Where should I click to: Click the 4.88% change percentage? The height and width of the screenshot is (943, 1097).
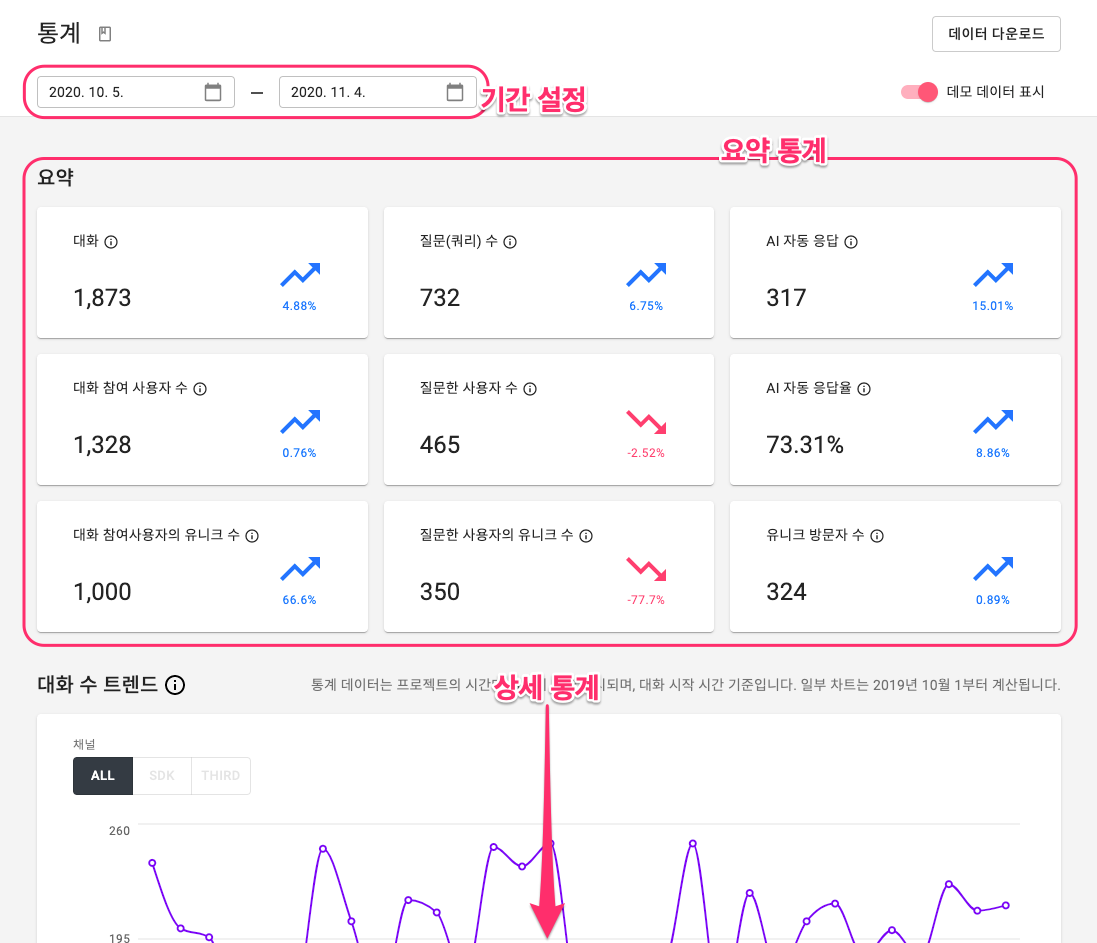click(299, 306)
